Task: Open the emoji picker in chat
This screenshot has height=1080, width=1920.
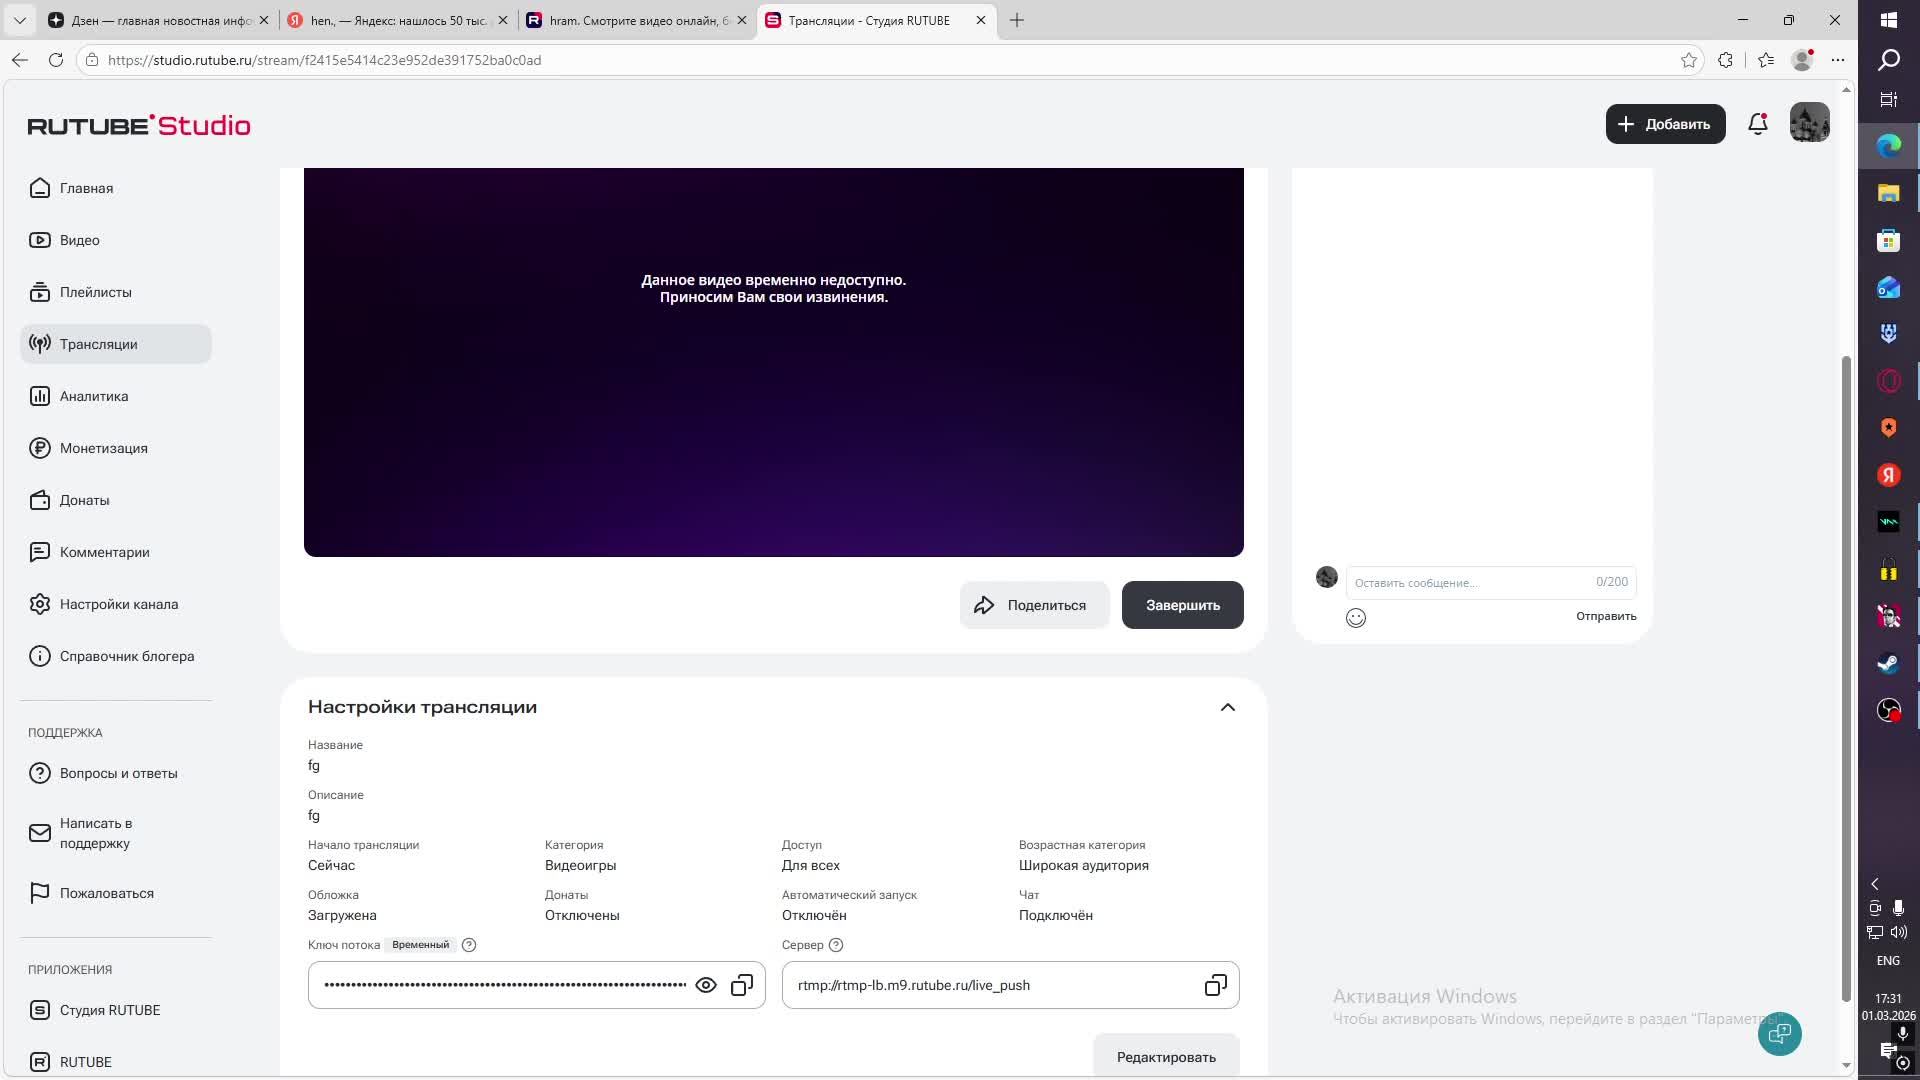Action: click(x=1356, y=618)
